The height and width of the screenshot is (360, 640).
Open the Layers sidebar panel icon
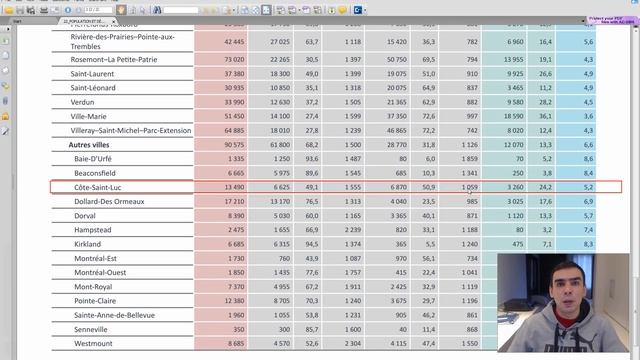5,70
